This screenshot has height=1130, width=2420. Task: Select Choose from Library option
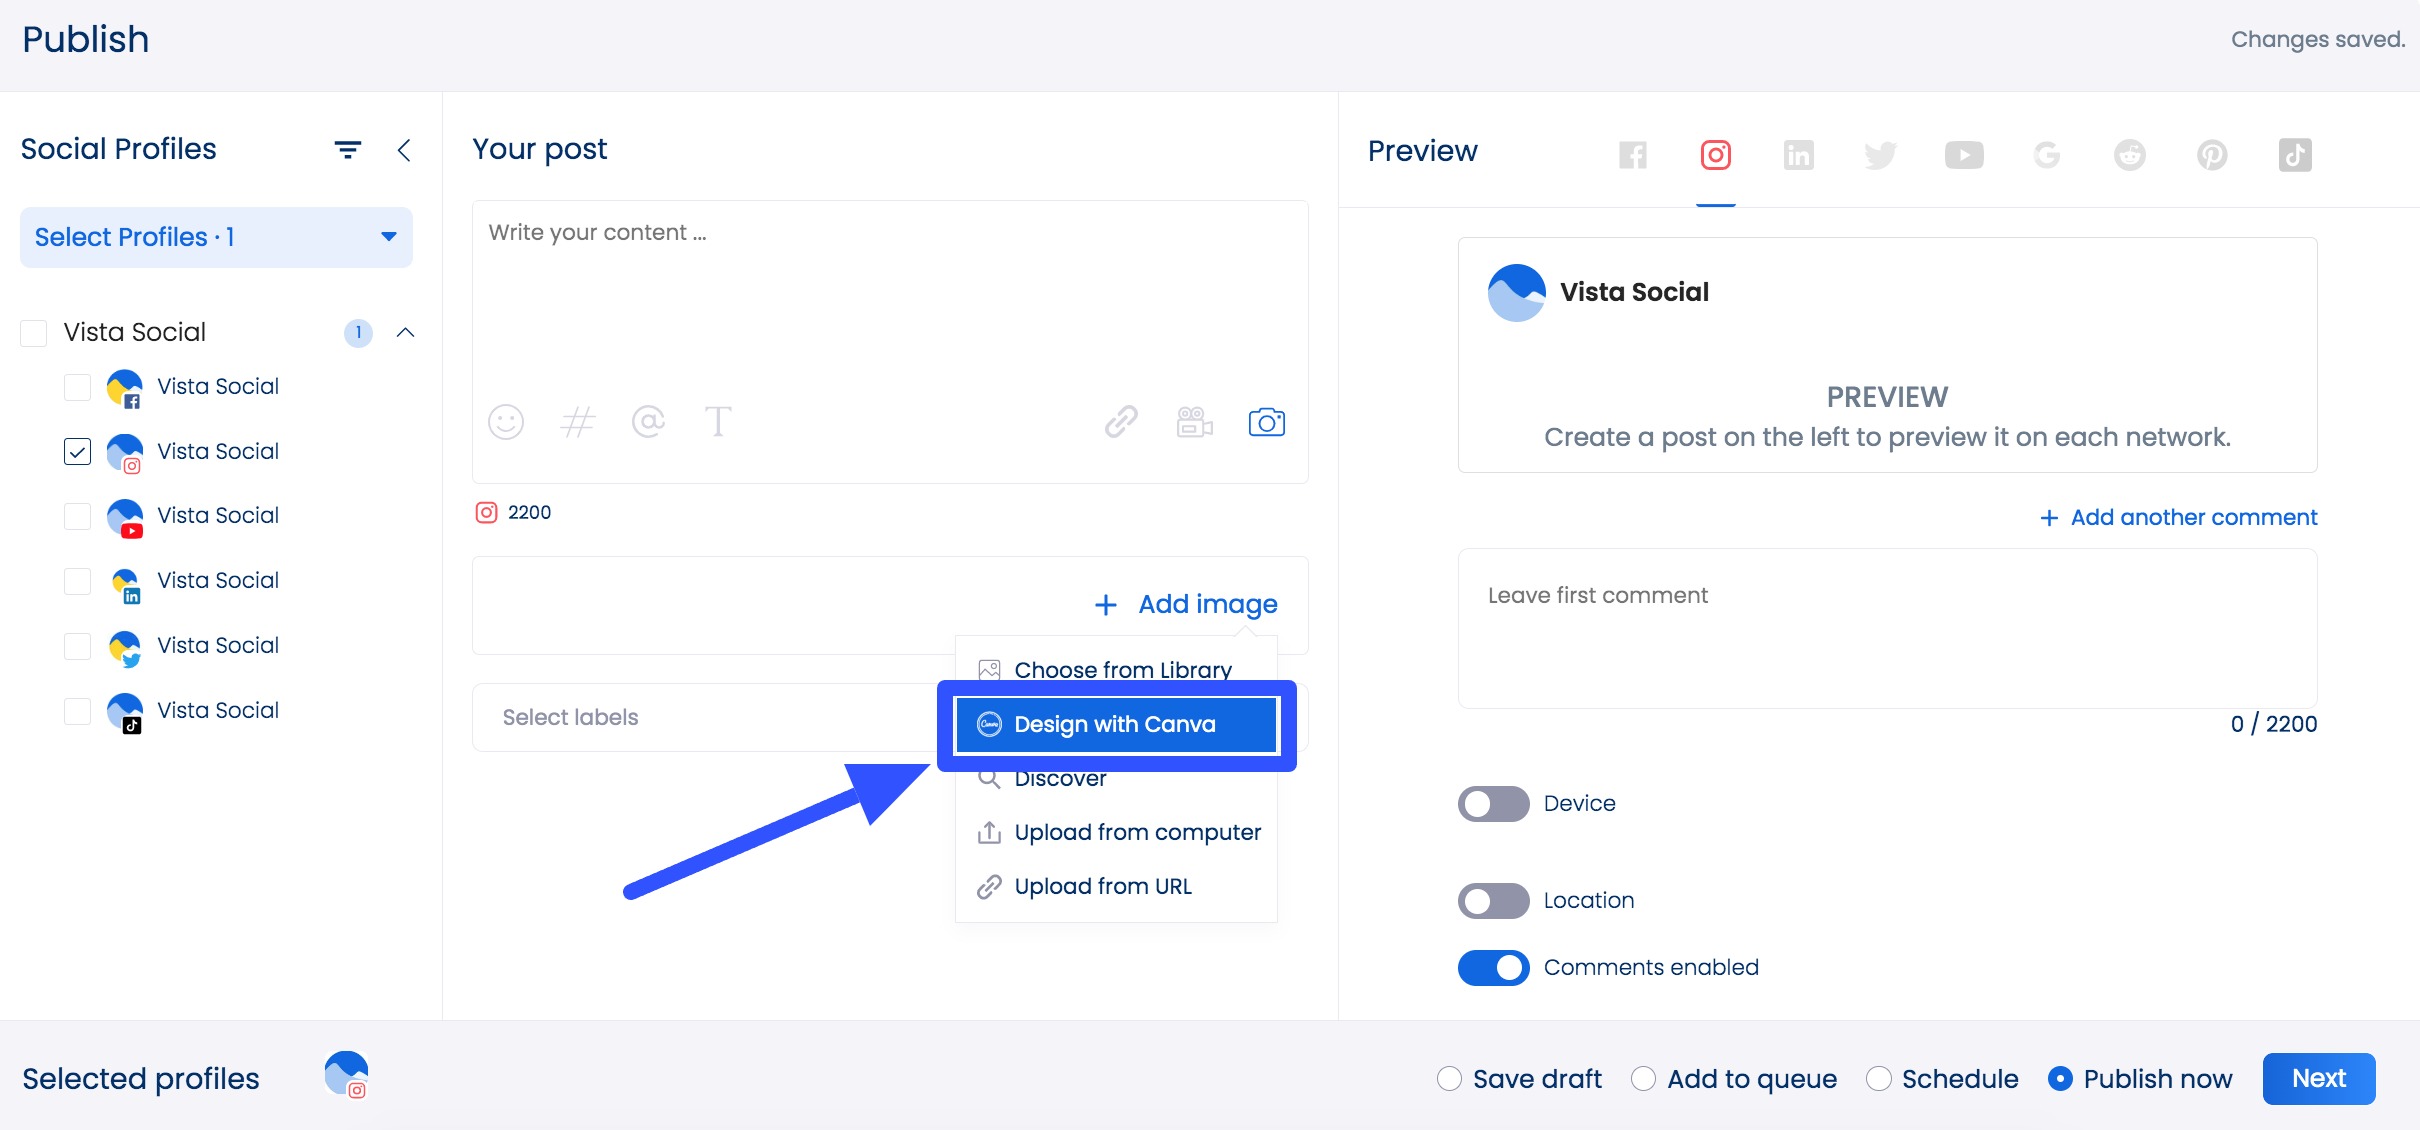(x=1122, y=669)
